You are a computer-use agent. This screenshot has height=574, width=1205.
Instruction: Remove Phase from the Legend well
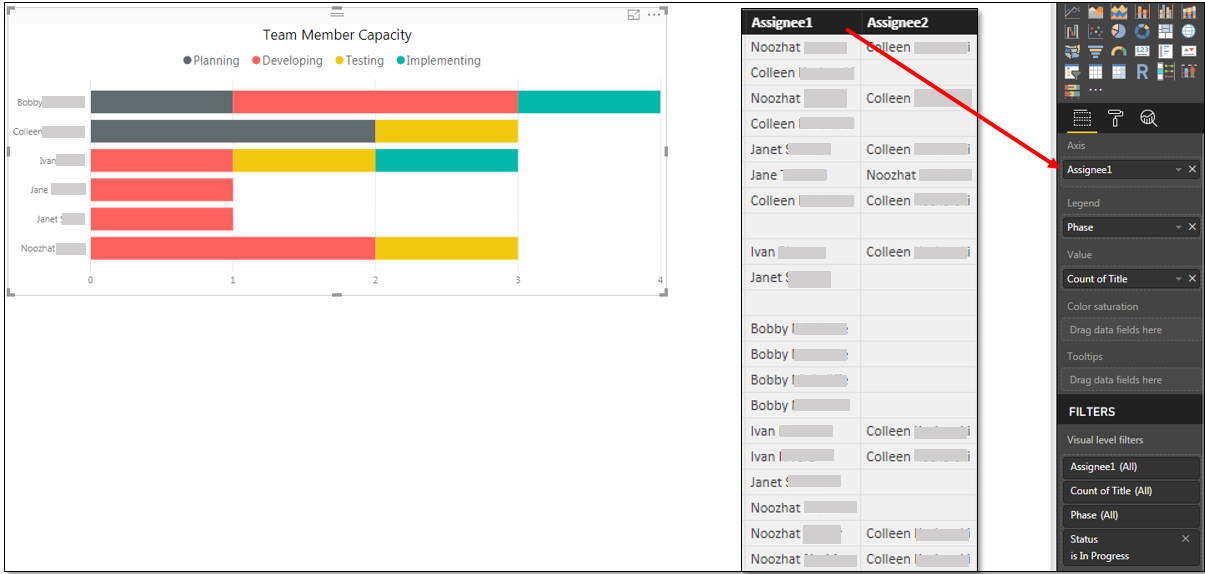(1192, 227)
